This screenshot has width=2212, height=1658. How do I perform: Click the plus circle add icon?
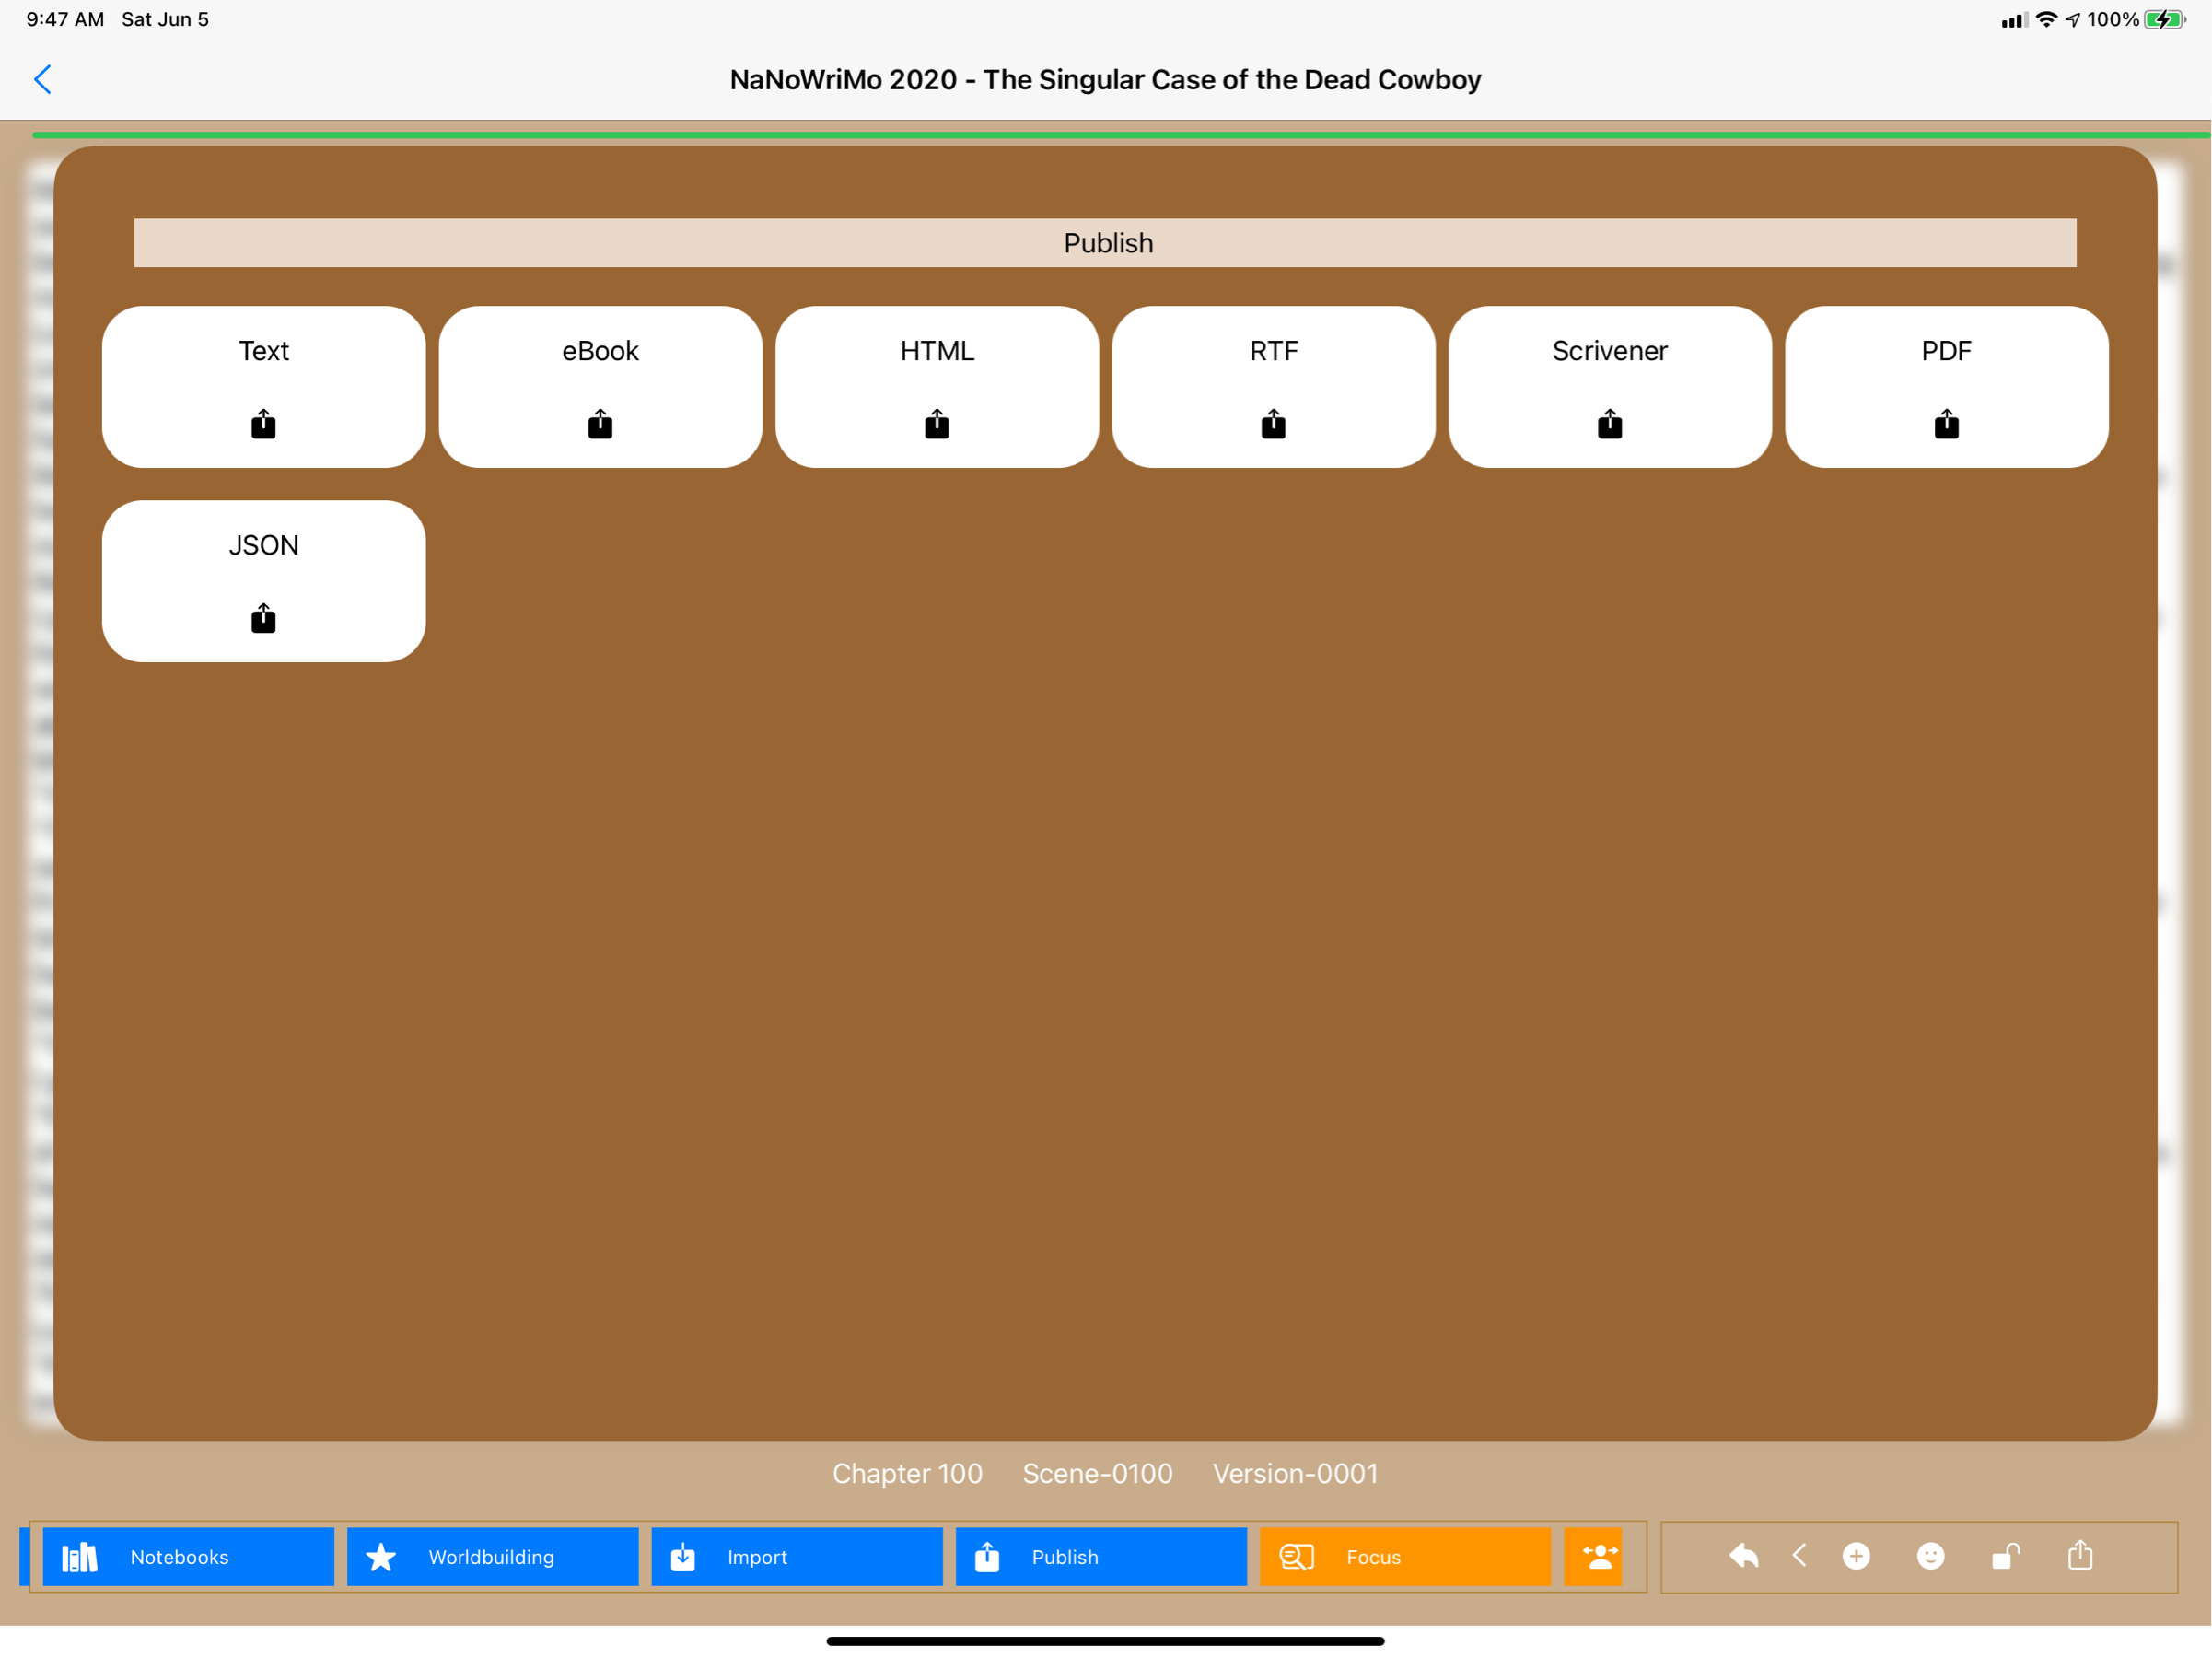pyautogui.click(x=1856, y=1556)
